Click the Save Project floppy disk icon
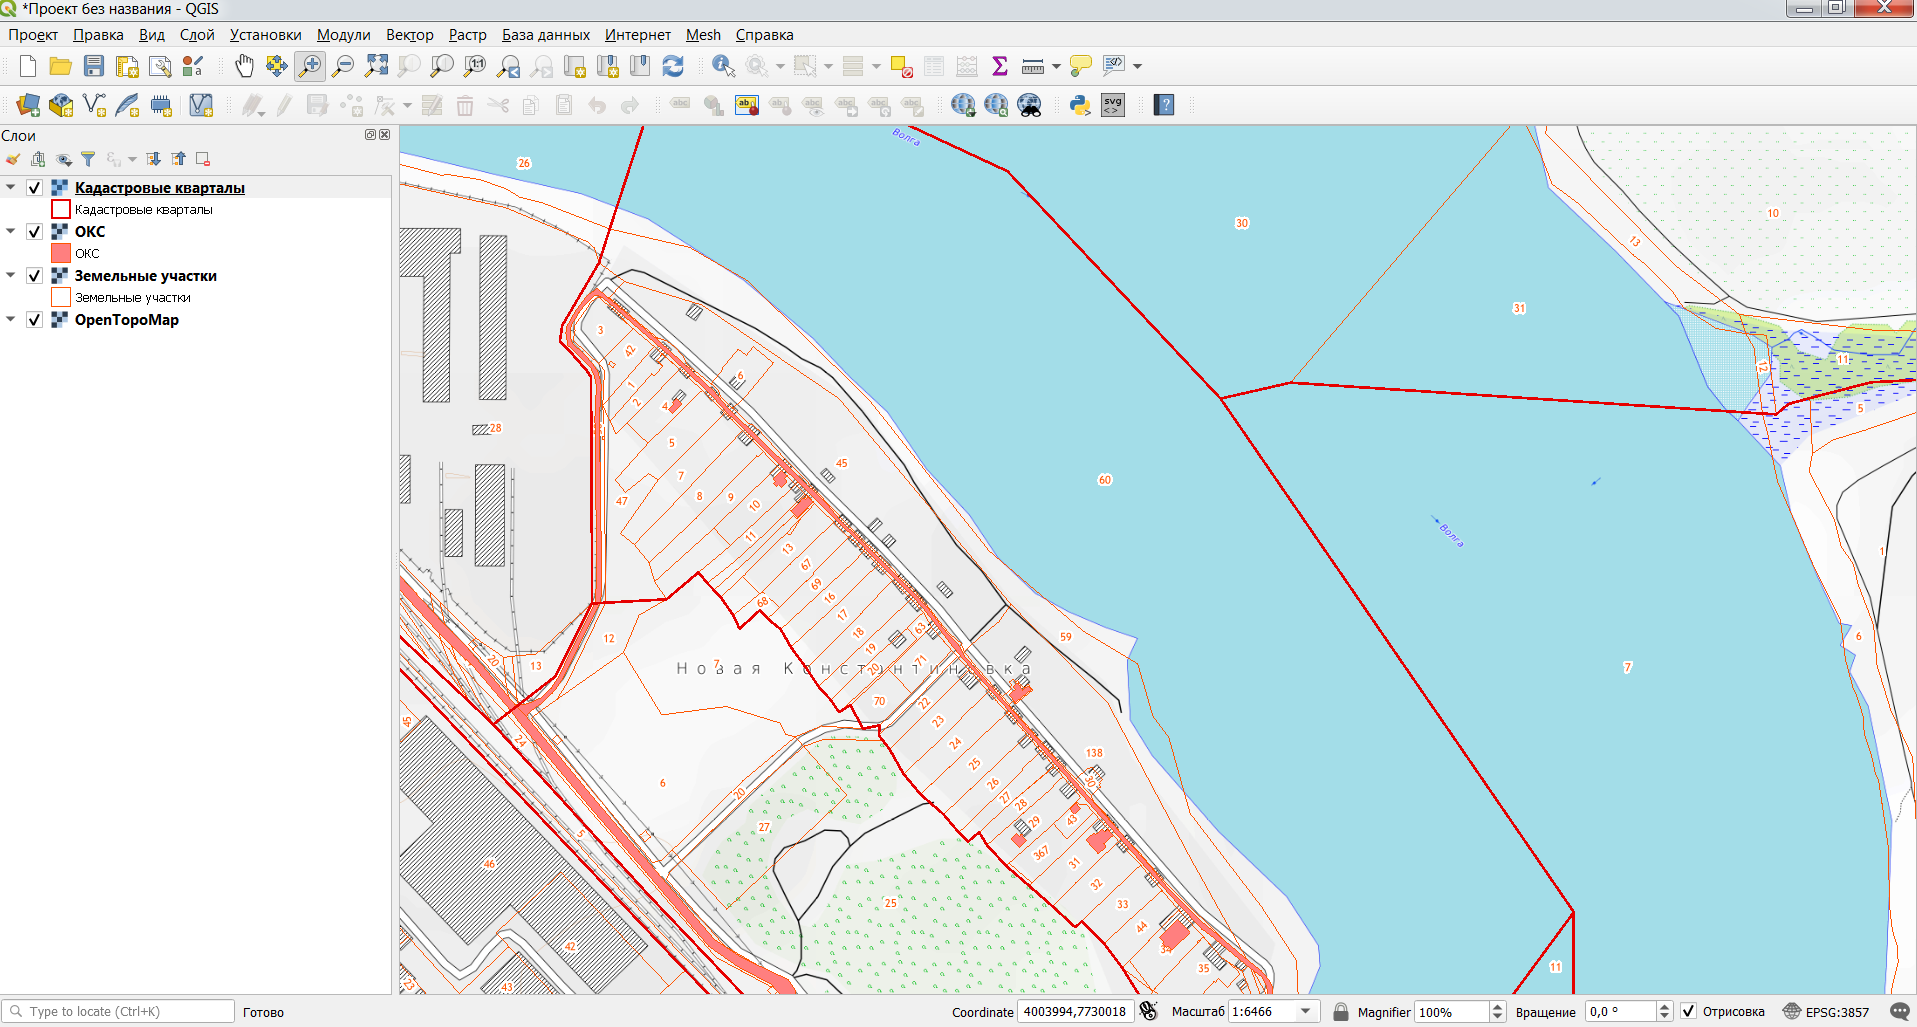The width and height of the screenshot is (1917, 1027). point(94,66)
